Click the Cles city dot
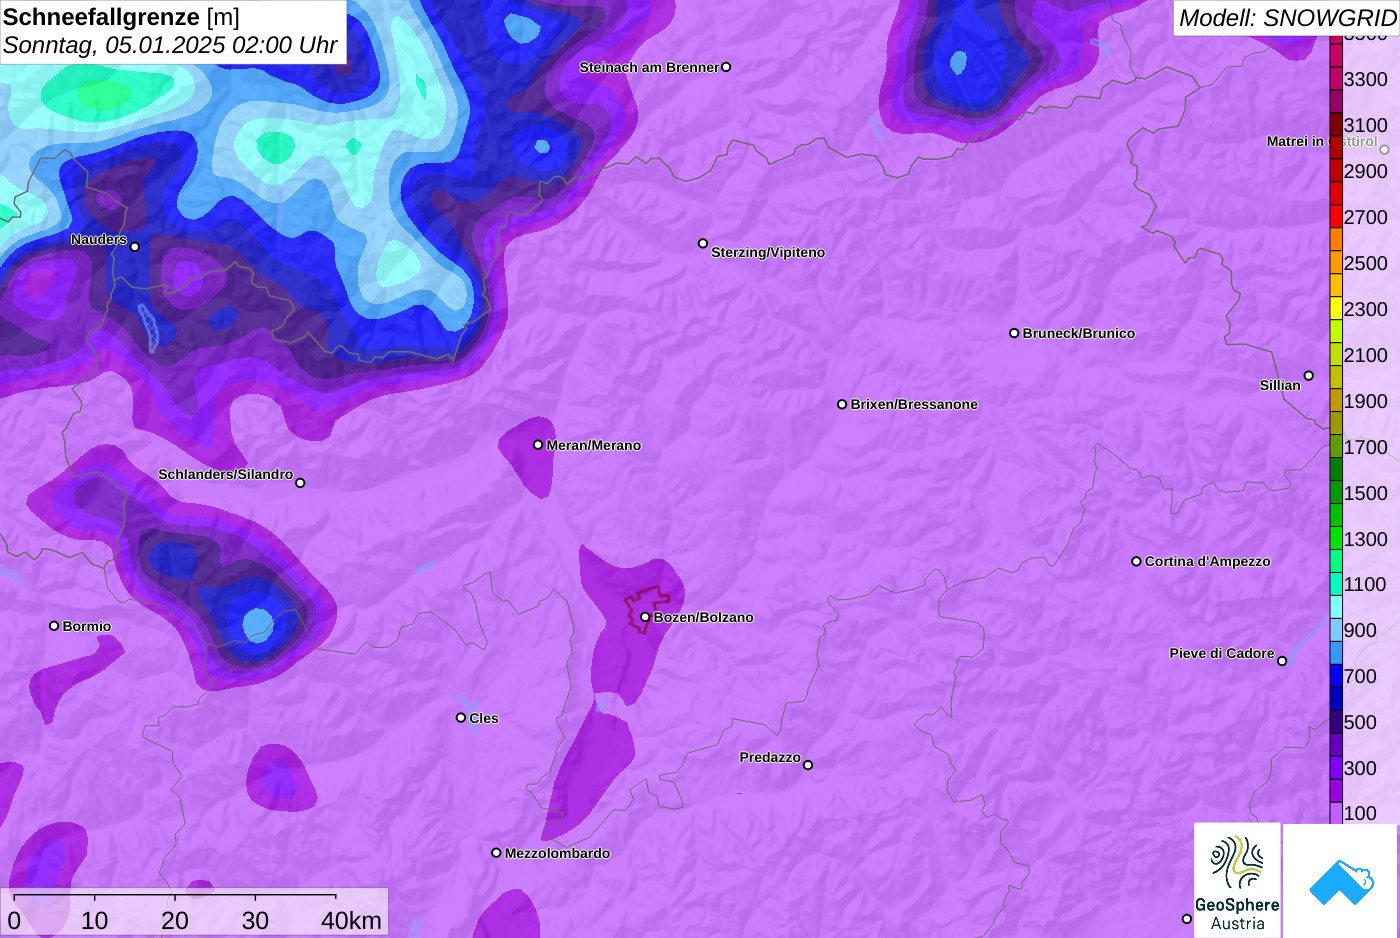Viewport: 1400px width, 938px height. coord(461,717)
